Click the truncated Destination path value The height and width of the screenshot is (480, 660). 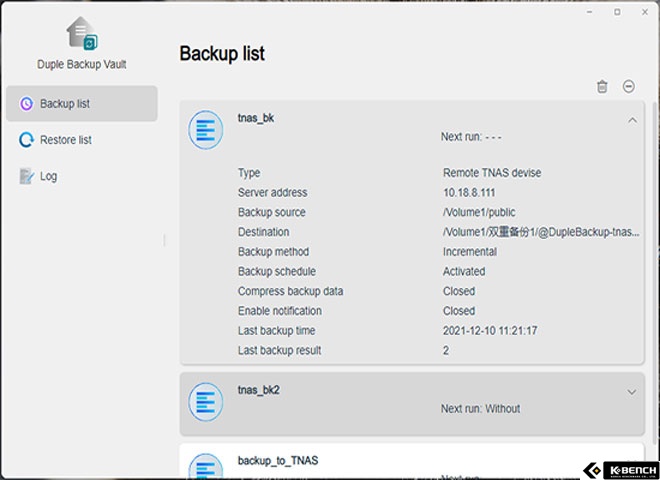coord(541,232)
